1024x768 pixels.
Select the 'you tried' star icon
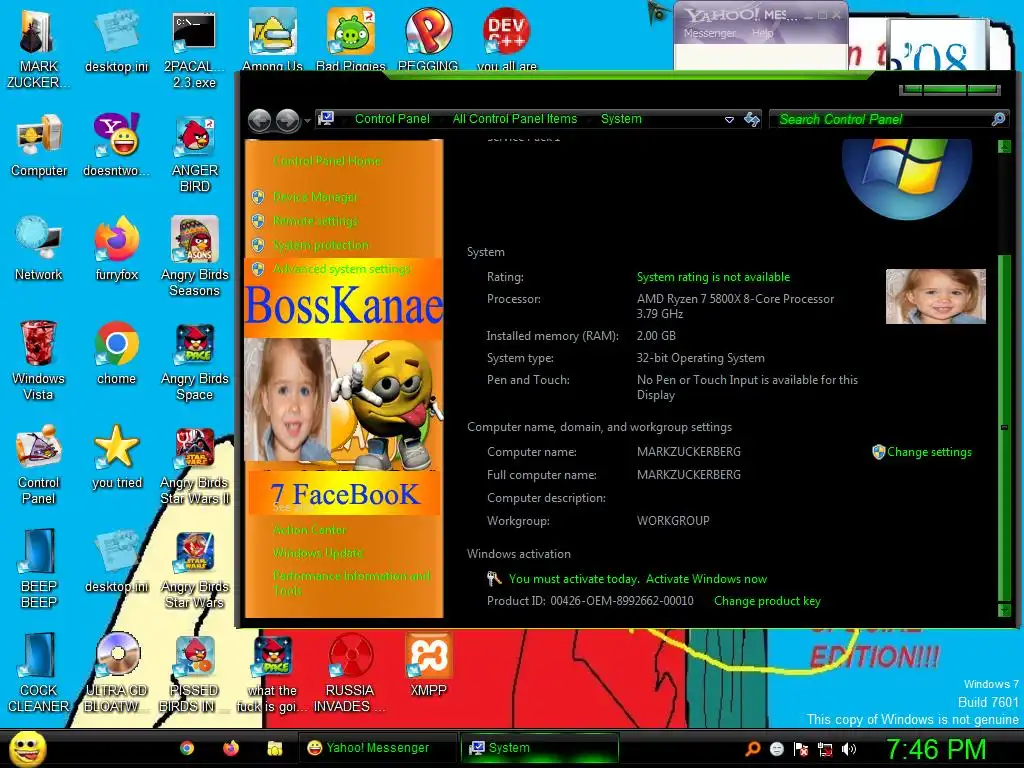point(116,457)
